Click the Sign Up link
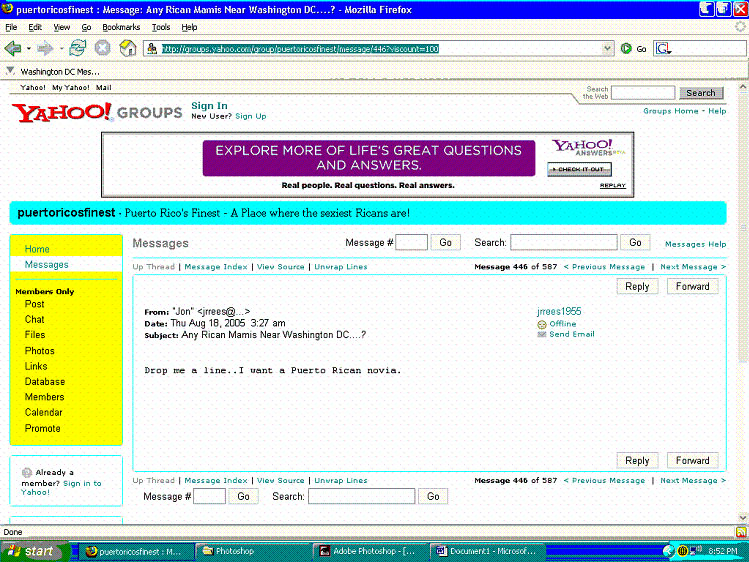749x562 pixels. (251, 116)
